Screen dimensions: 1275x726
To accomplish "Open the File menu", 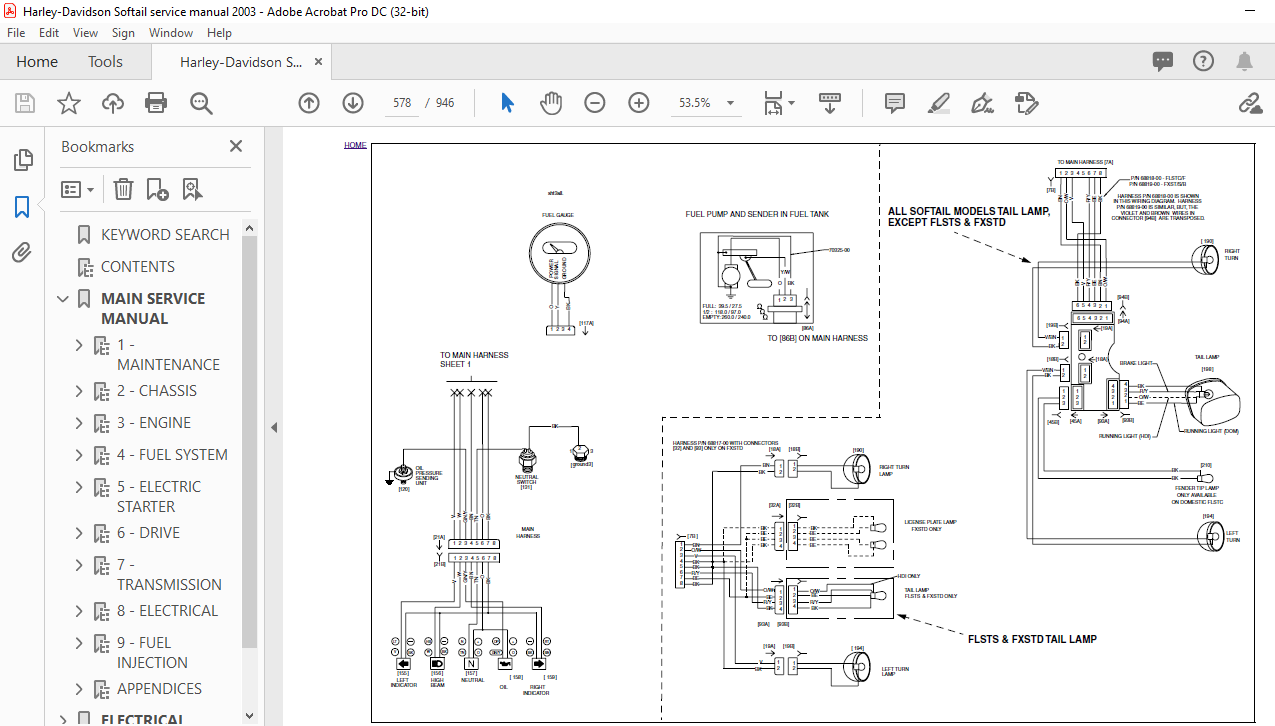I will [x=16, y=33].
